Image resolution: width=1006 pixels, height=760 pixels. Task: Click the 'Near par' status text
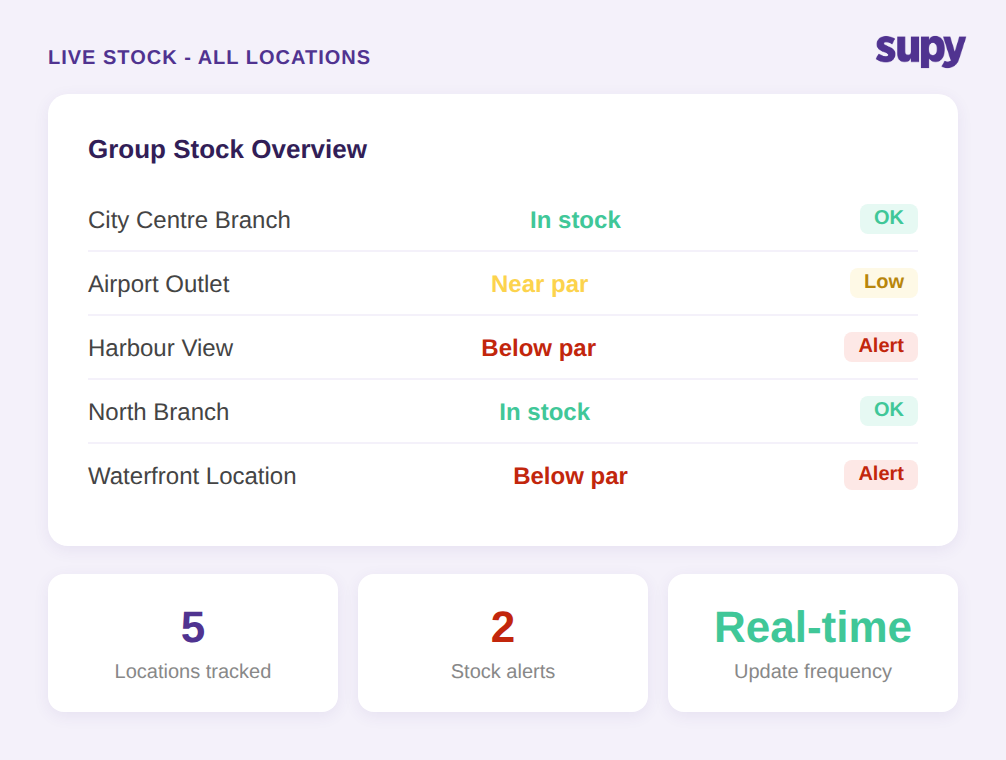tap(539, 284)
